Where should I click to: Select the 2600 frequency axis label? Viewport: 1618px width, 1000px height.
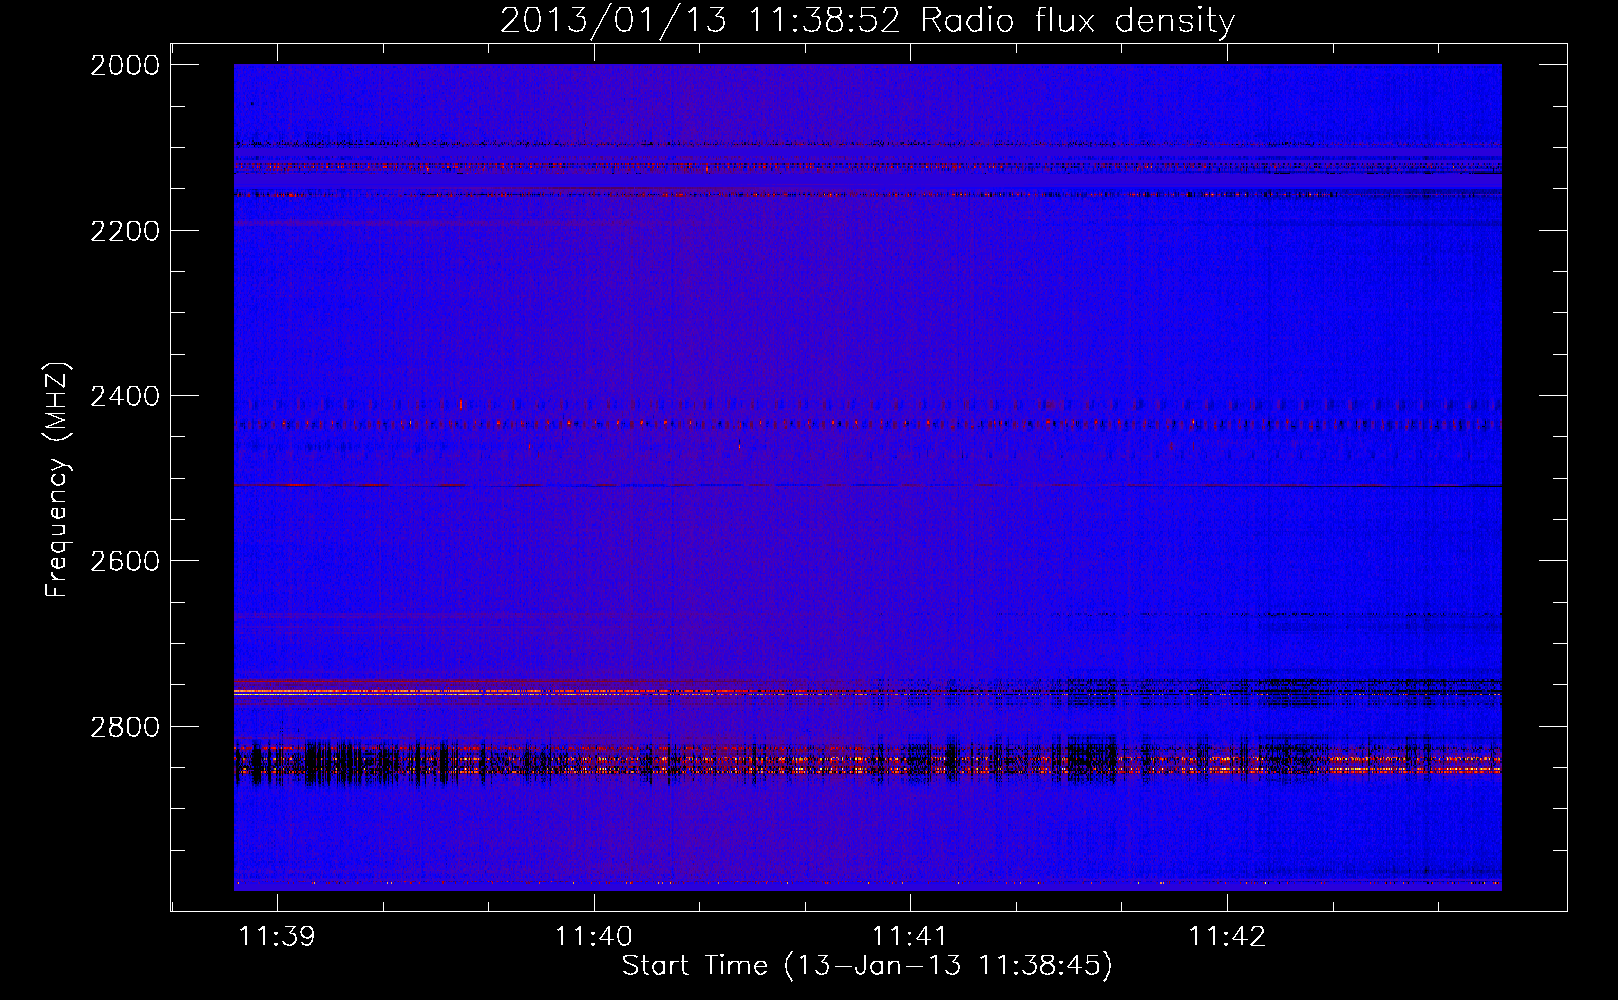click(x=125, y=561)
